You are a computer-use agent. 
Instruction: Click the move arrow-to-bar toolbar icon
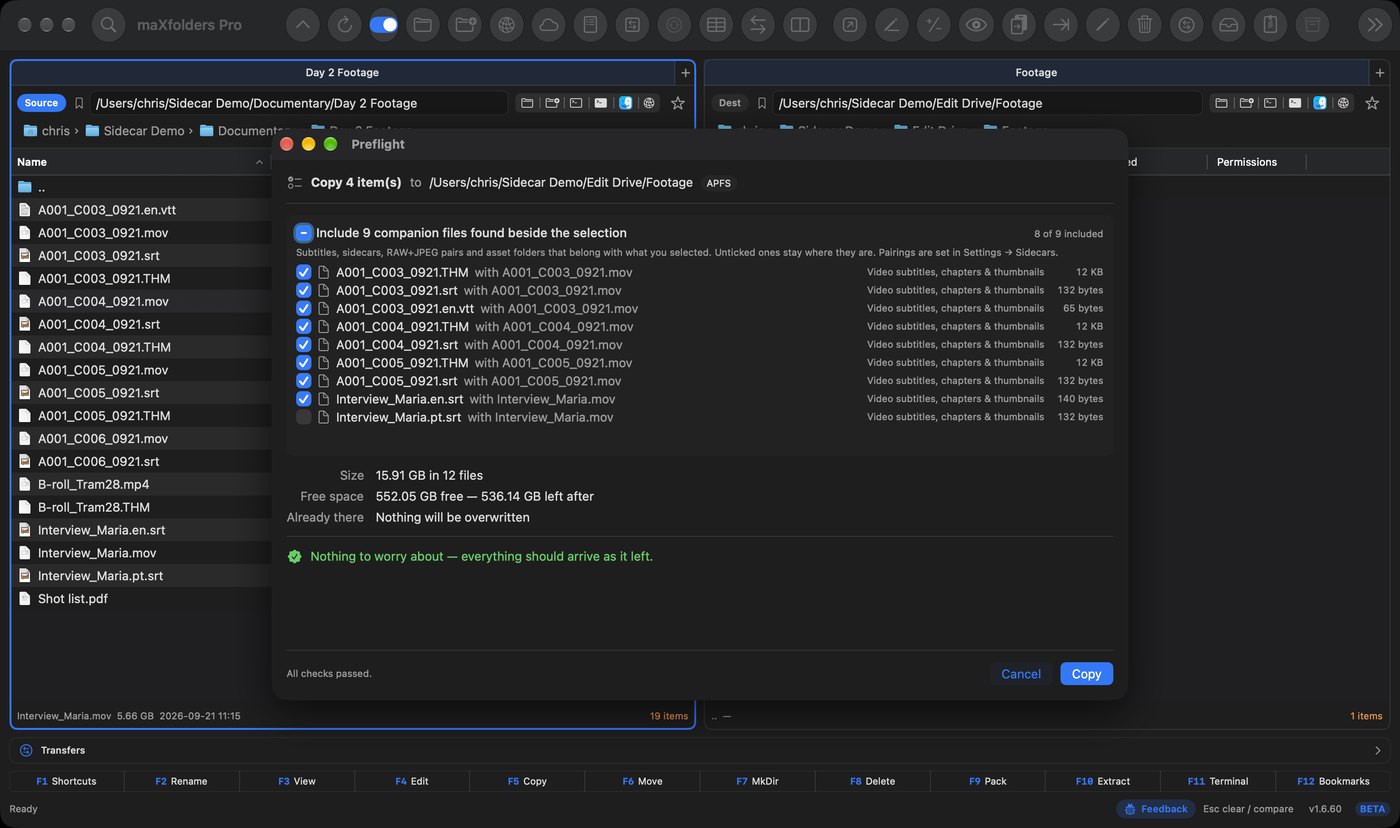1061,25
